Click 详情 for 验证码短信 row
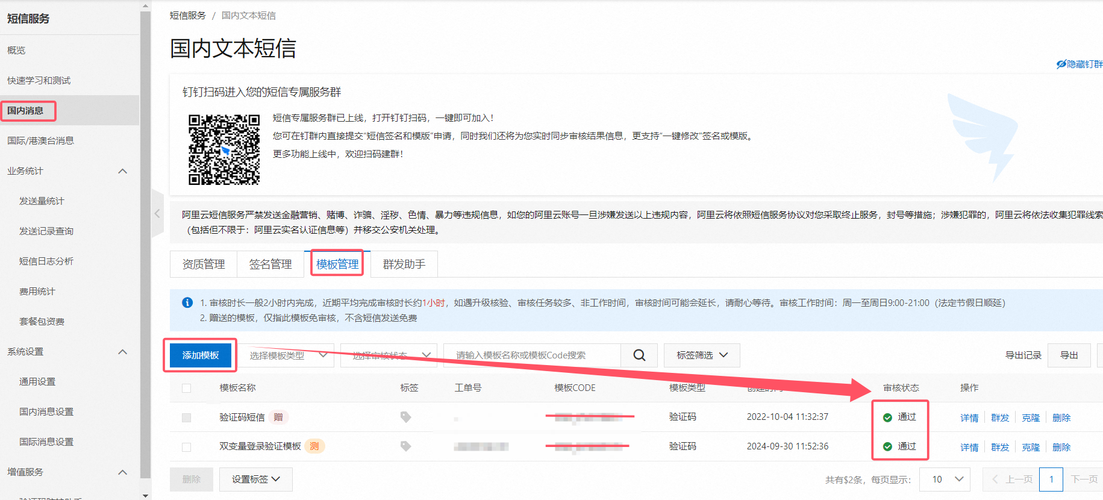 (969, 418)
